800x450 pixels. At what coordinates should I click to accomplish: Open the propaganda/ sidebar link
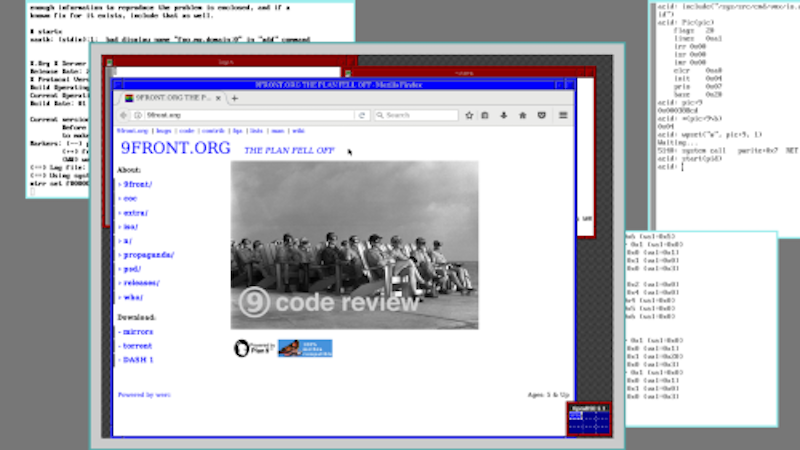coord(148,255)
